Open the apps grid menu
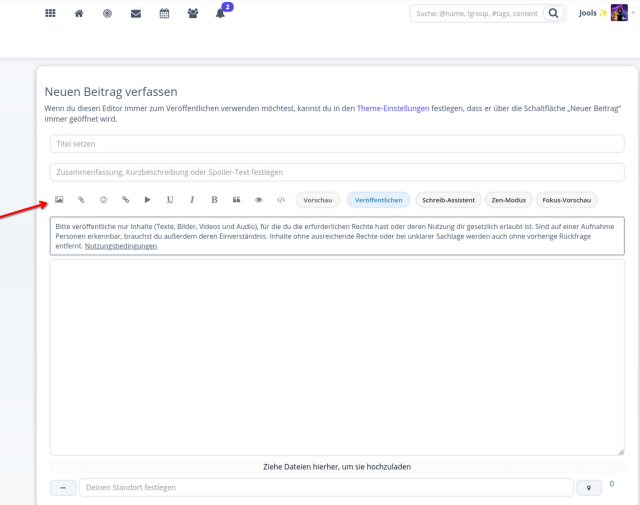The width and height of the screenshot is (640, 505). [x=50, y=13]
